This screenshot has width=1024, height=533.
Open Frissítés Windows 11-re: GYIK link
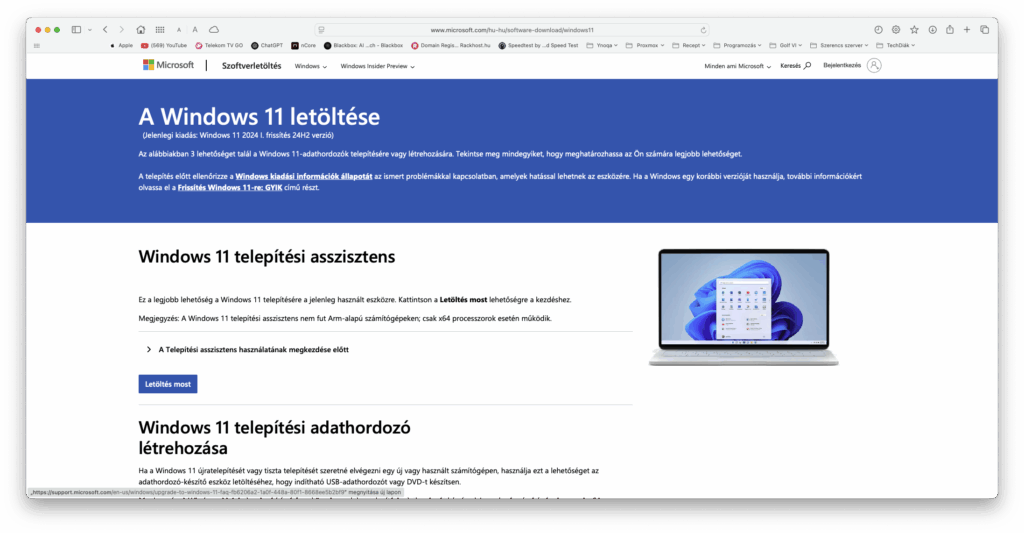[x=230, y=187]
